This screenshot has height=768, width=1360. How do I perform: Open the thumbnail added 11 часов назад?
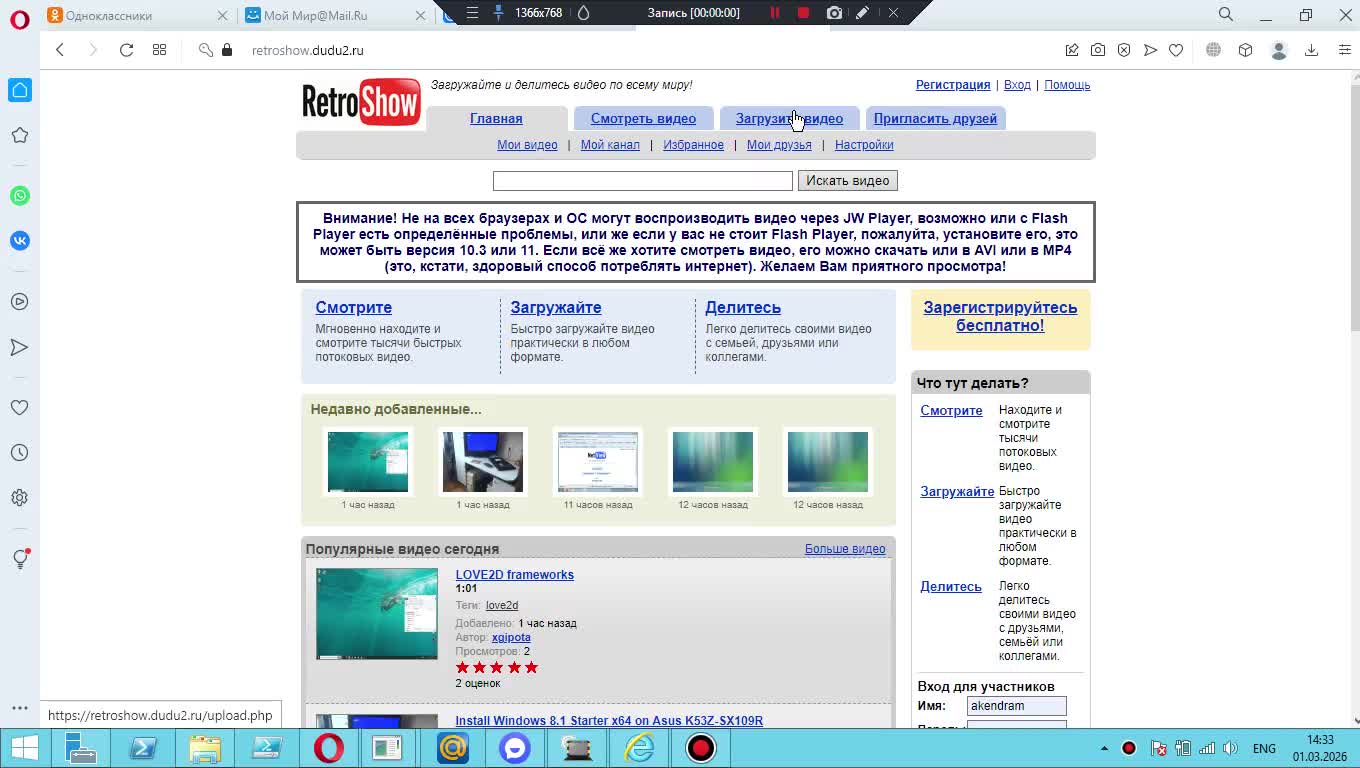598,462
